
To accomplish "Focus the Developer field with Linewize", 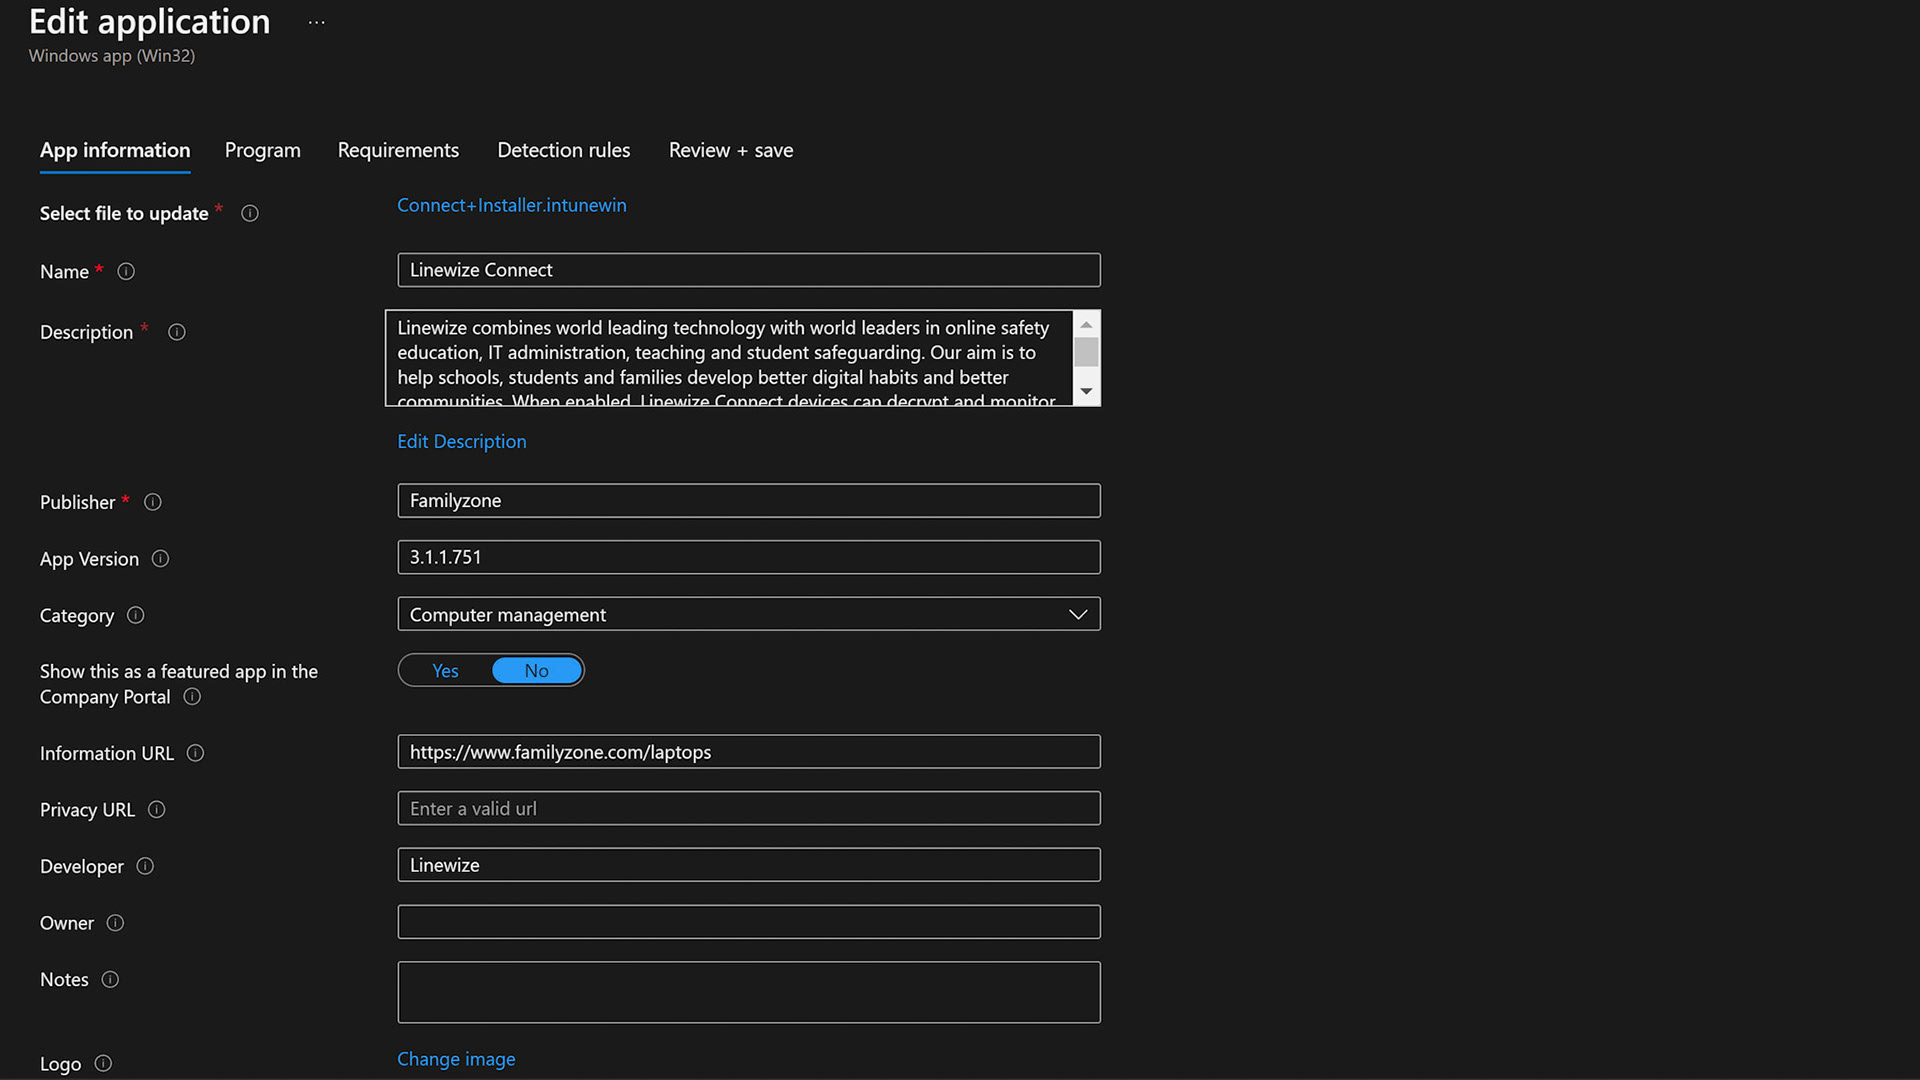I will [749, 865].
